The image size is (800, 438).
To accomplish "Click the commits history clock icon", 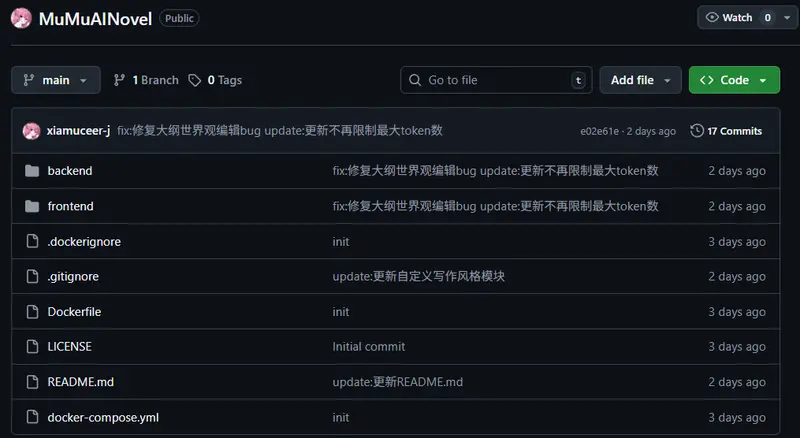I will point(696,131).
